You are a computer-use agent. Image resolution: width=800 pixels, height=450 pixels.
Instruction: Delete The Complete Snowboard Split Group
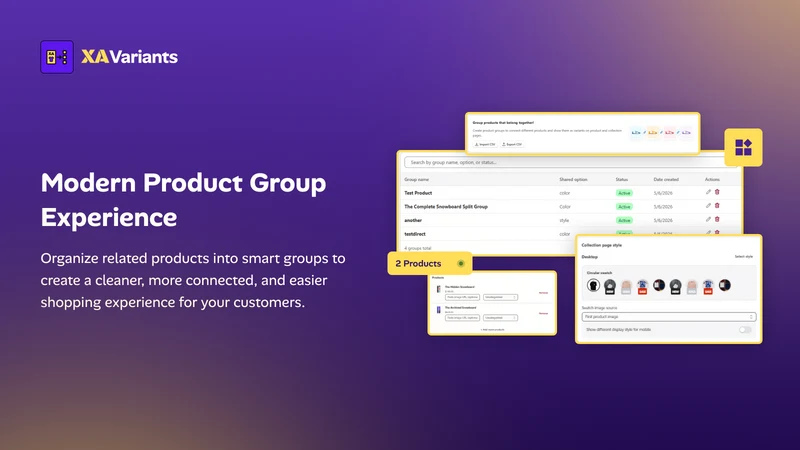pyautogui.click(x=717, y=206)
